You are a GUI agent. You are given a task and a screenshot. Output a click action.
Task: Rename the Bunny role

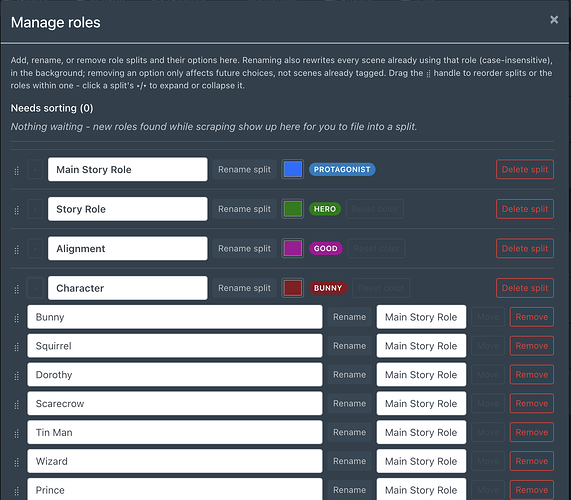(349, 317)
